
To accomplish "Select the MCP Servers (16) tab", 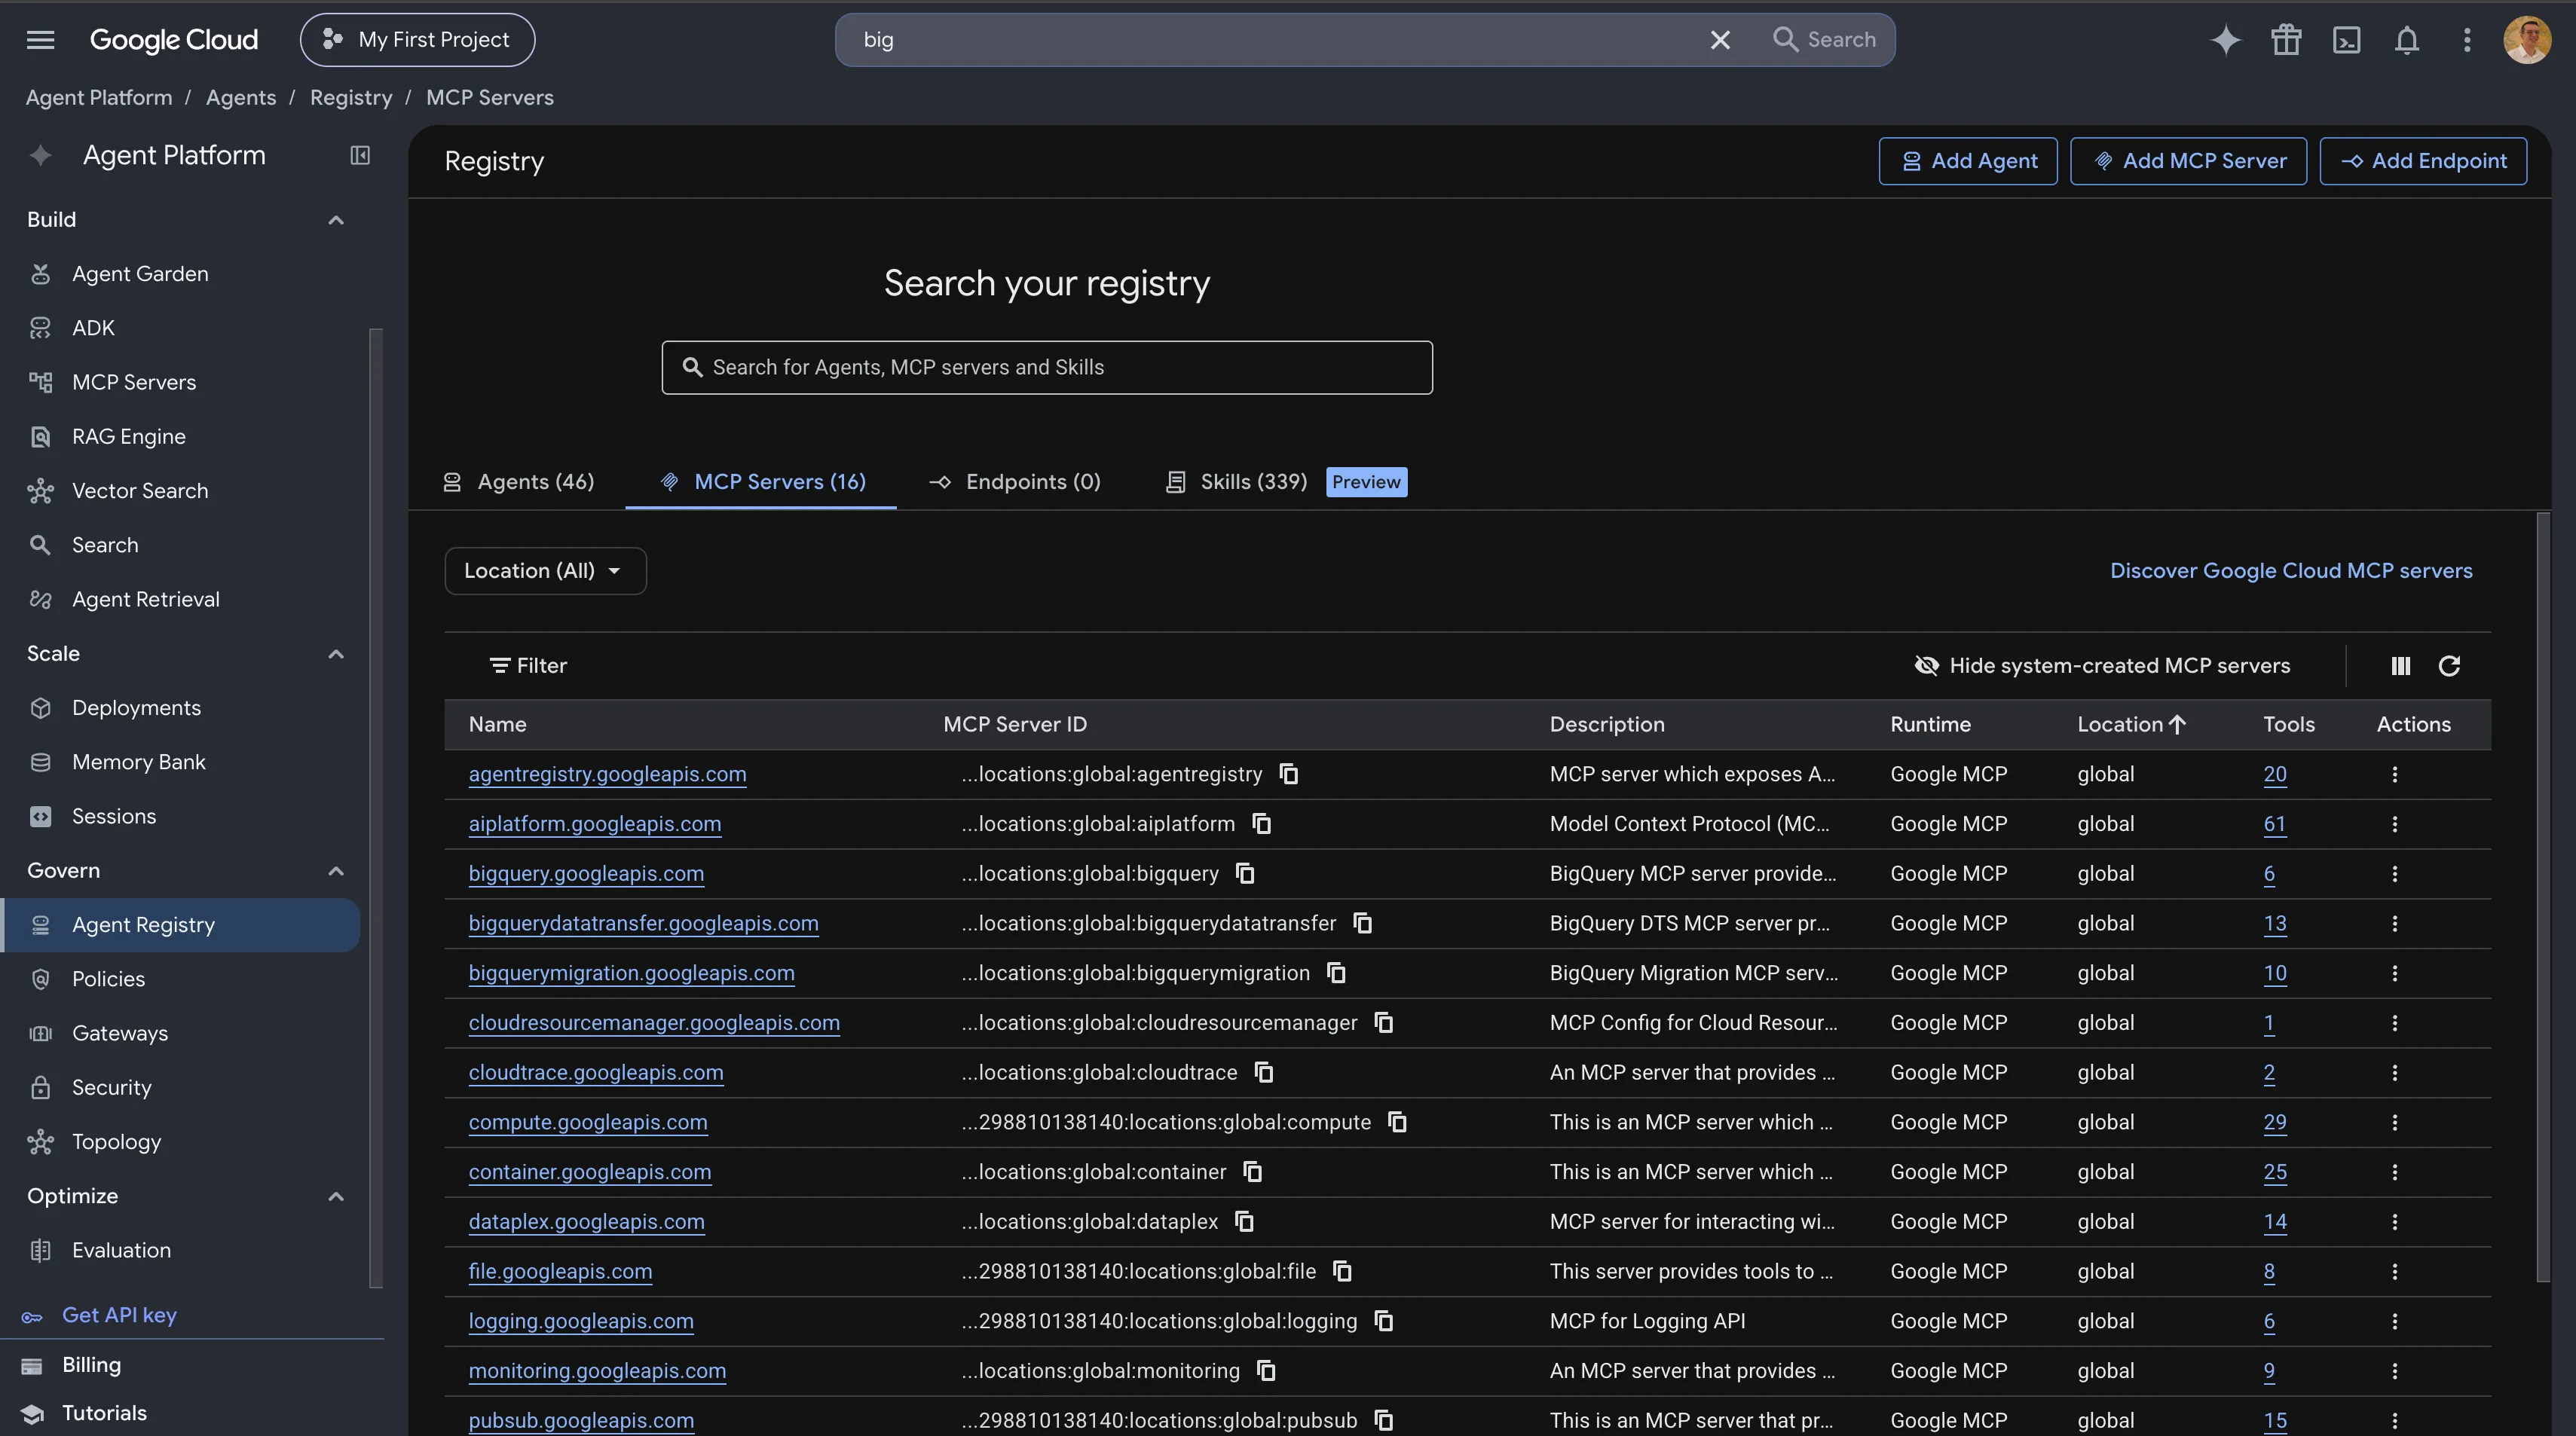I will pos(762,482).
